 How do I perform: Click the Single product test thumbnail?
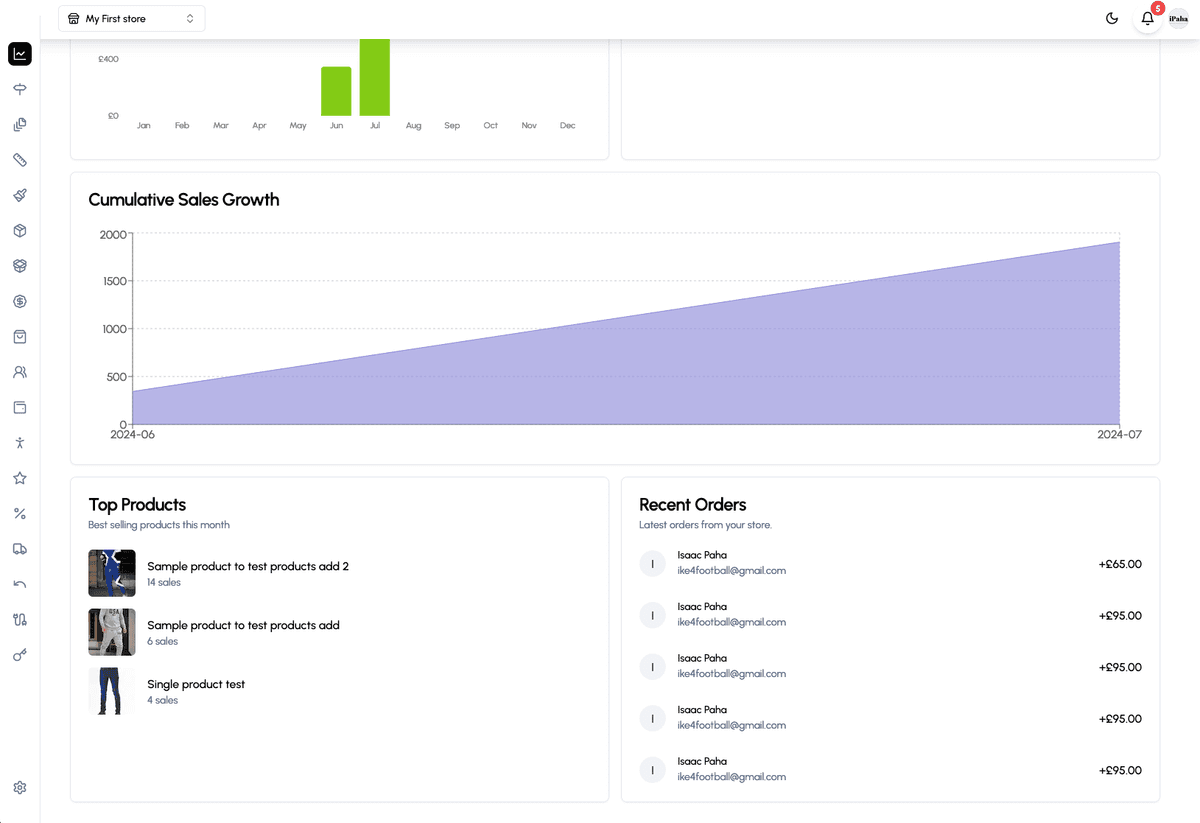[112, 691]
